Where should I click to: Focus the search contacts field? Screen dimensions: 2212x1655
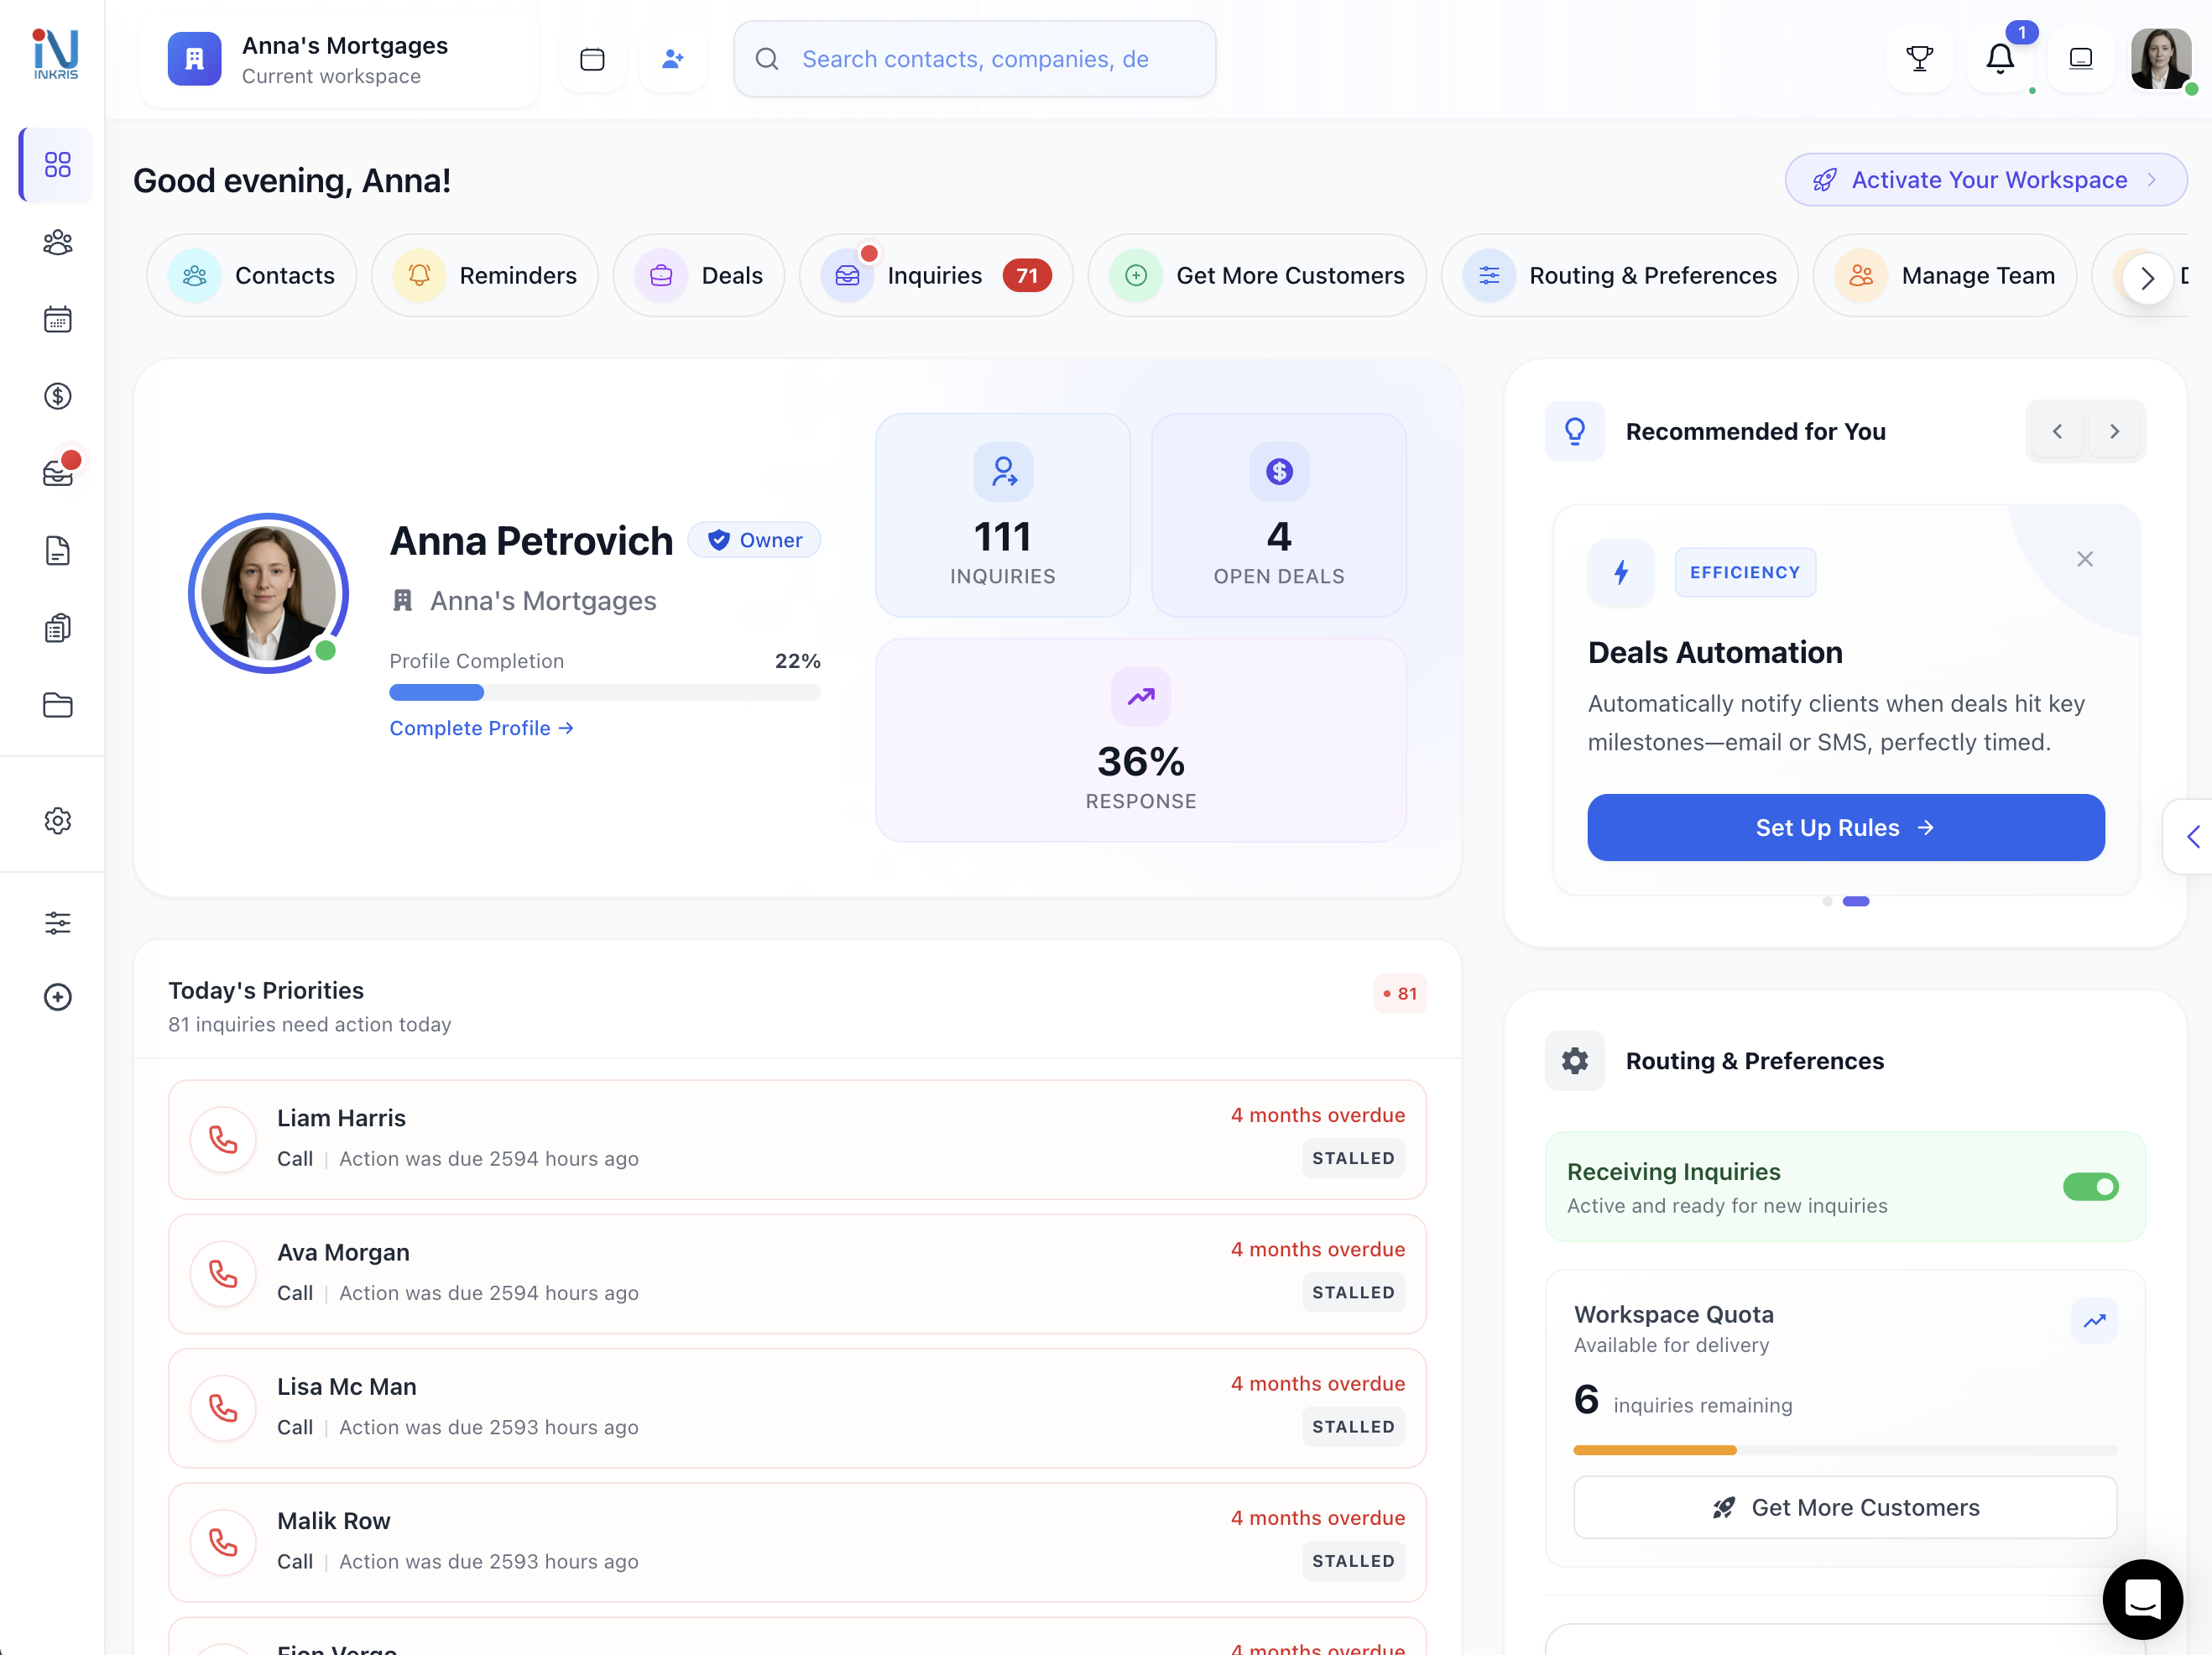click(975, 59)
